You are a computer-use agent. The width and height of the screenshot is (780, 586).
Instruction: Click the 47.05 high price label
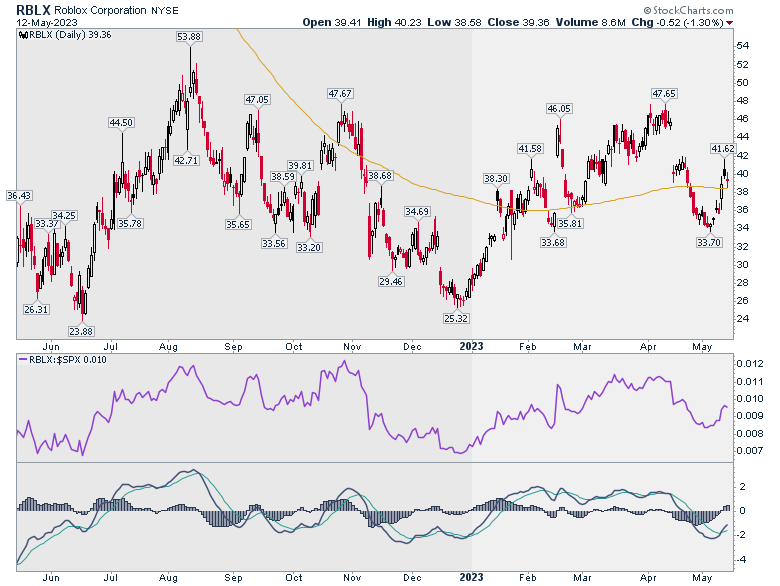[x=257, y=99]
